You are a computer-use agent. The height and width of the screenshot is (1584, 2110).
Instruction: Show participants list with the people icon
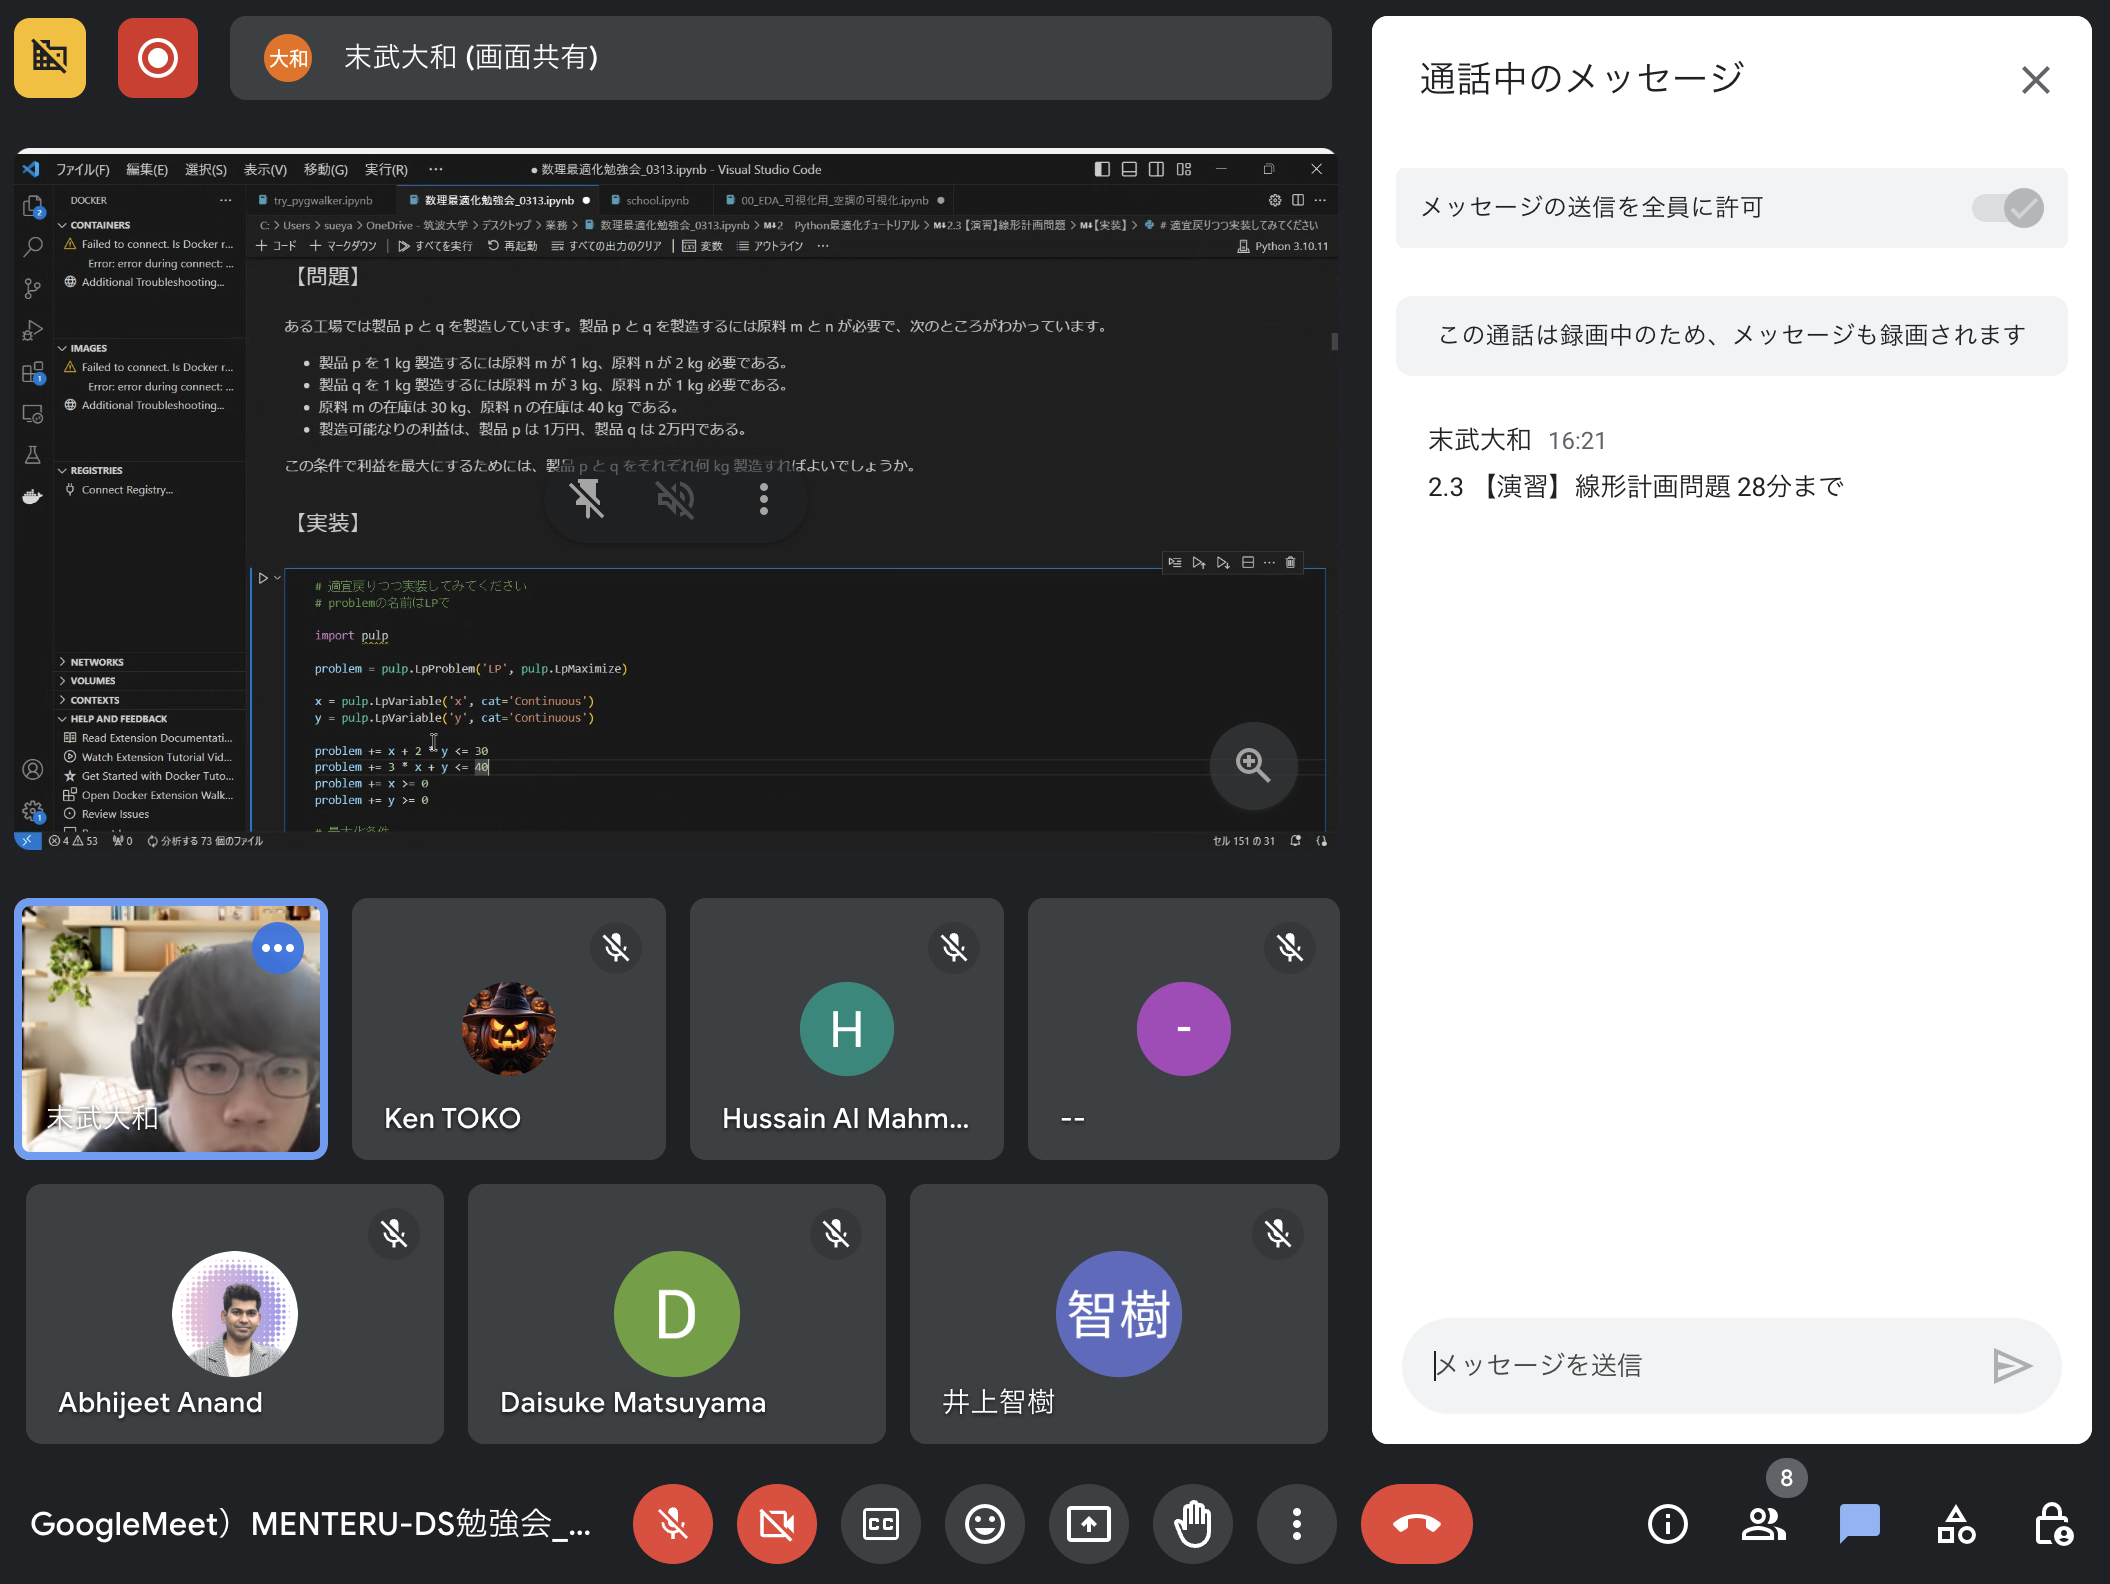coord(1763,1524)
